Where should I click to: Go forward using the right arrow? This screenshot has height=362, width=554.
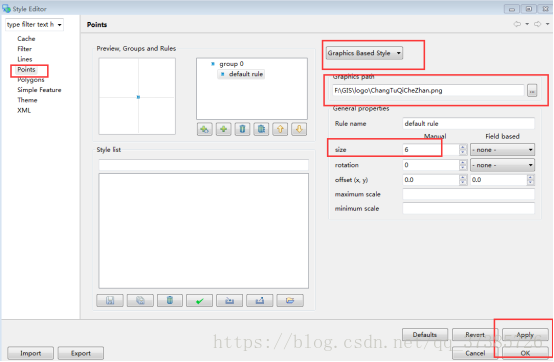tap(537, 24)
